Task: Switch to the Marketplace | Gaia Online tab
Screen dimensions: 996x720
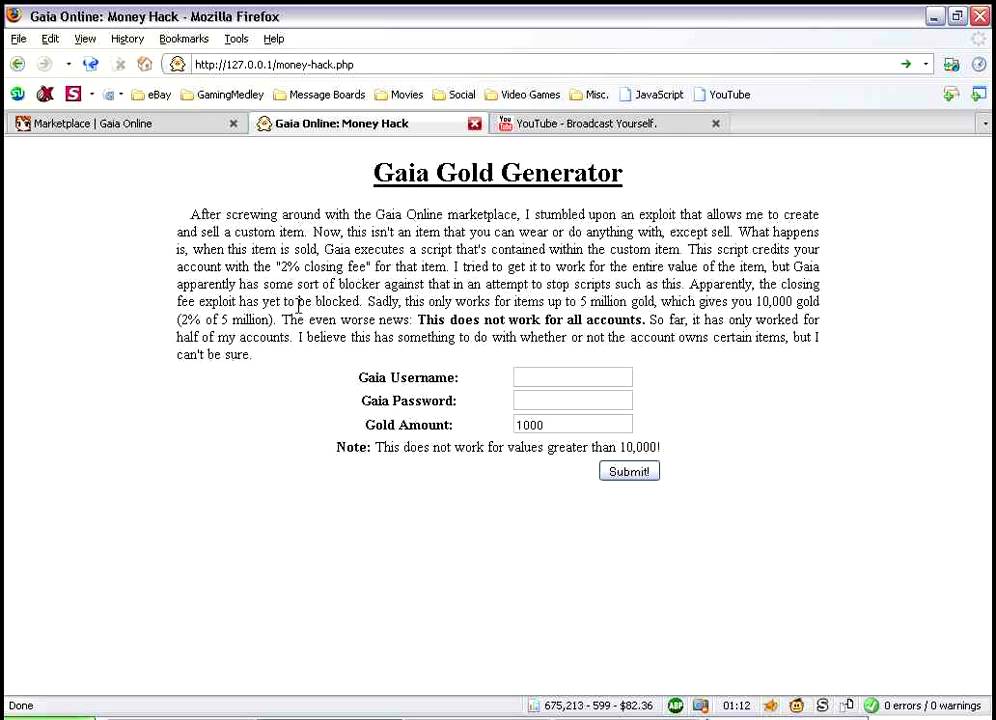Action: pos(126,123)
